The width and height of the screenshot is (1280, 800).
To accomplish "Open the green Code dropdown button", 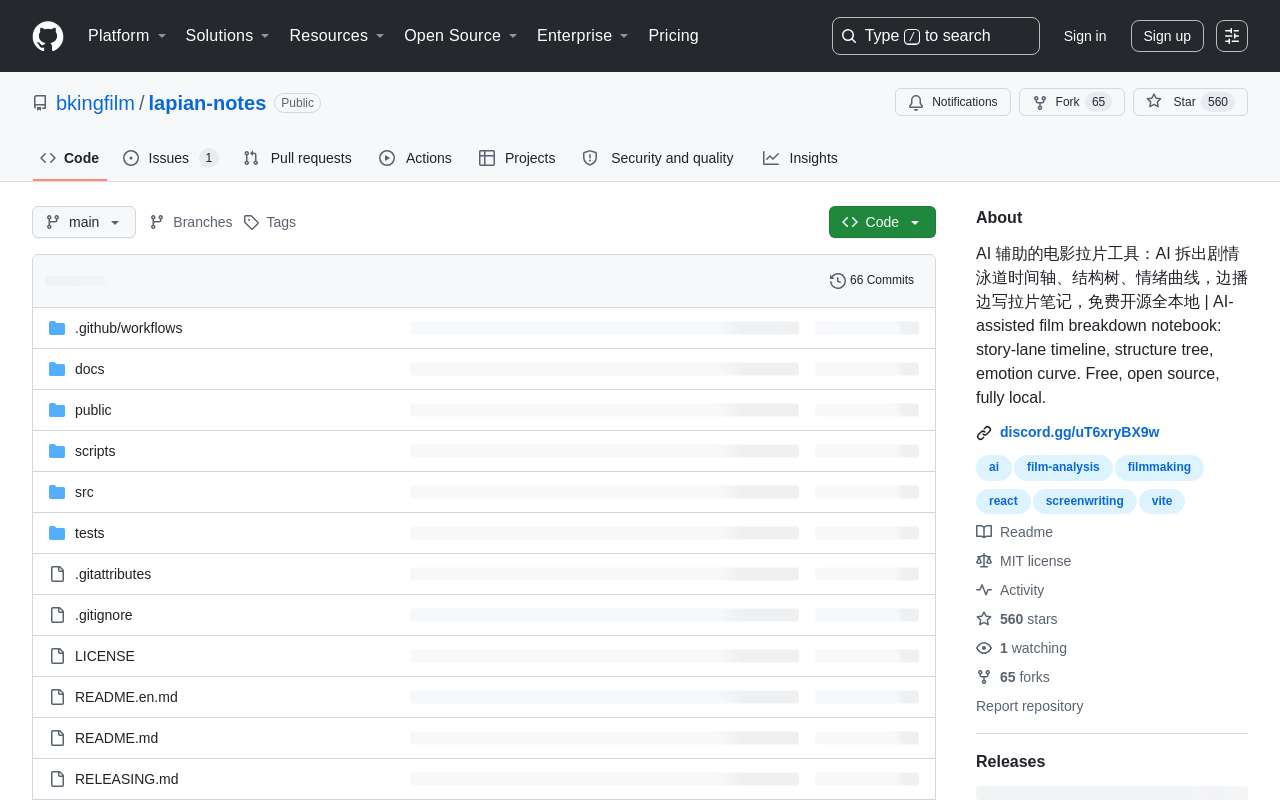I will 882,222.
